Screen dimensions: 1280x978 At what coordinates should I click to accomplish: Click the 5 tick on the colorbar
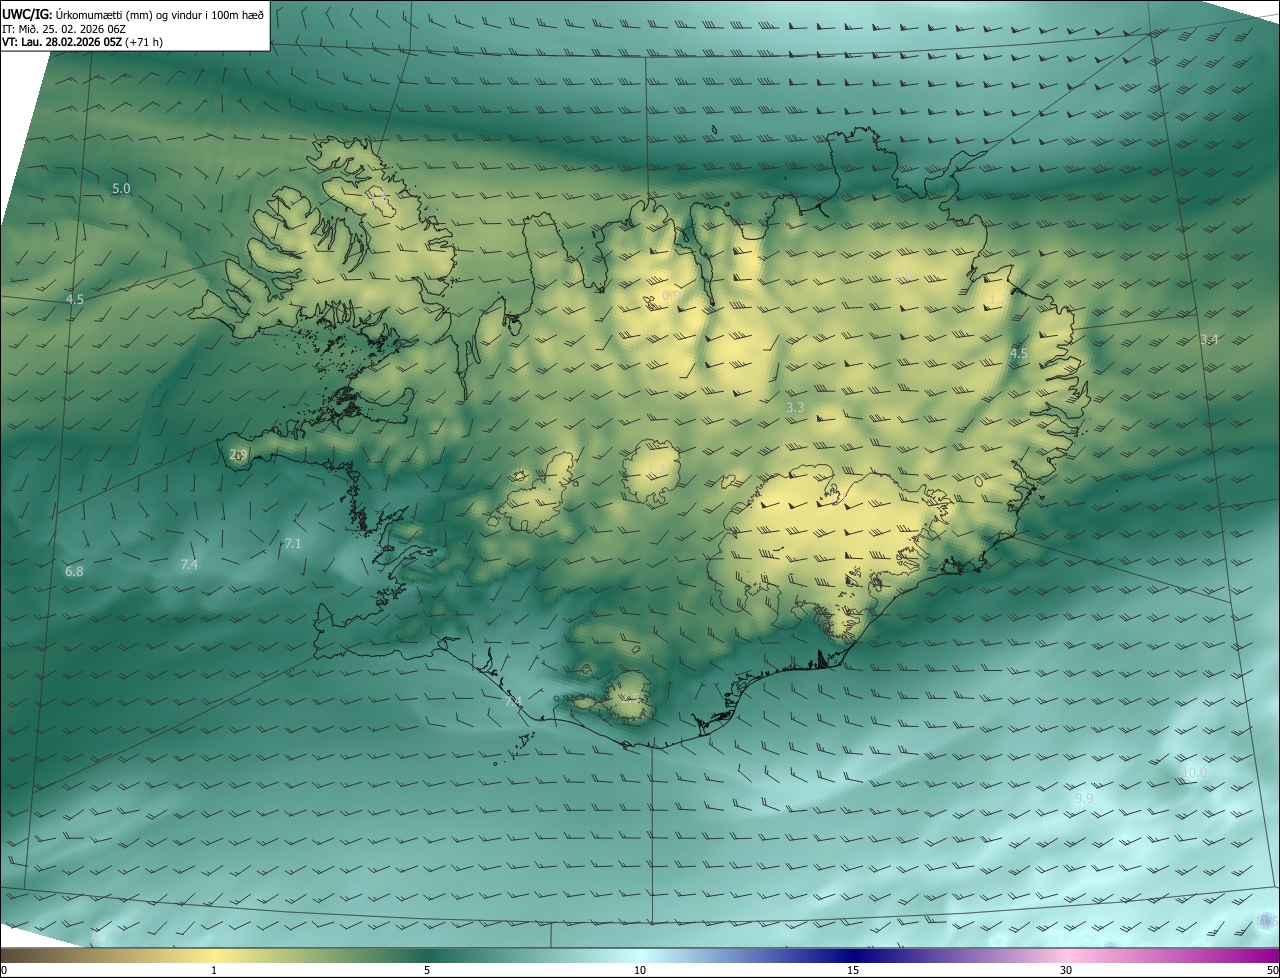[x=427, y=970]
